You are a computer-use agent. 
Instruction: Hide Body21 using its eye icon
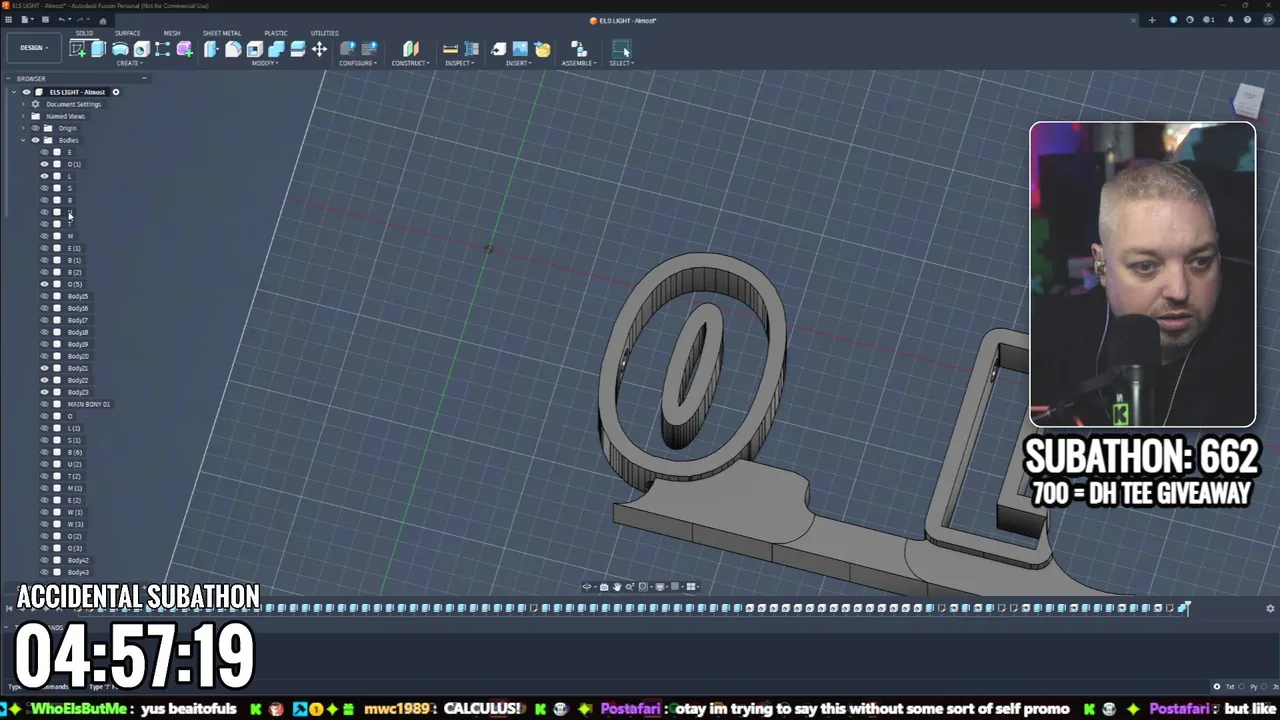[x=44, y=368]
